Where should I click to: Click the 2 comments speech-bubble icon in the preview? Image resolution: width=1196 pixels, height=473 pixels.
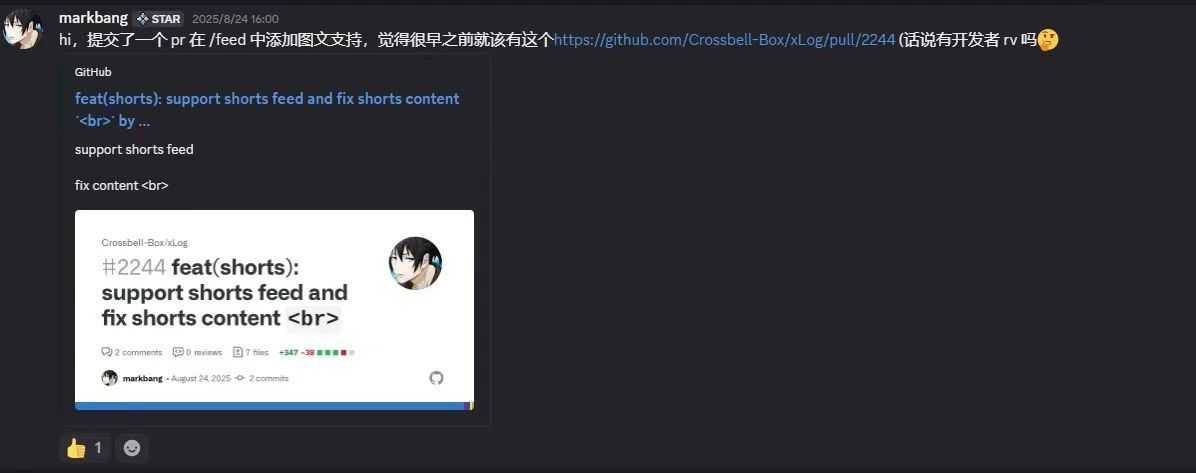[x=107, y=352]
